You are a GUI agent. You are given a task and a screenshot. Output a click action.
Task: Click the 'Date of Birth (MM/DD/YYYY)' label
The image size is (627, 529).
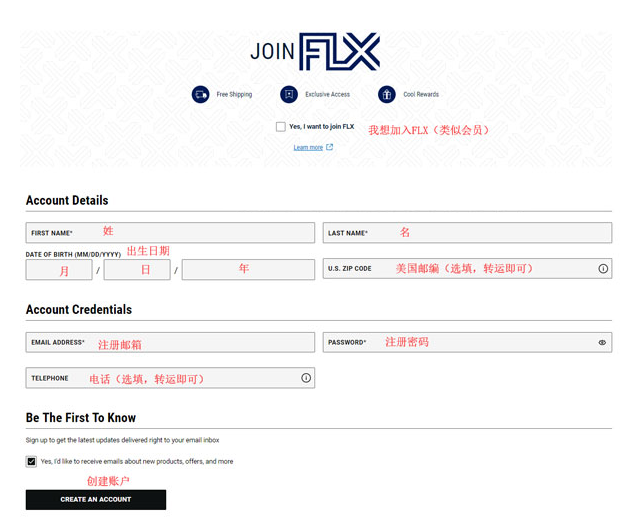[73, 254]
